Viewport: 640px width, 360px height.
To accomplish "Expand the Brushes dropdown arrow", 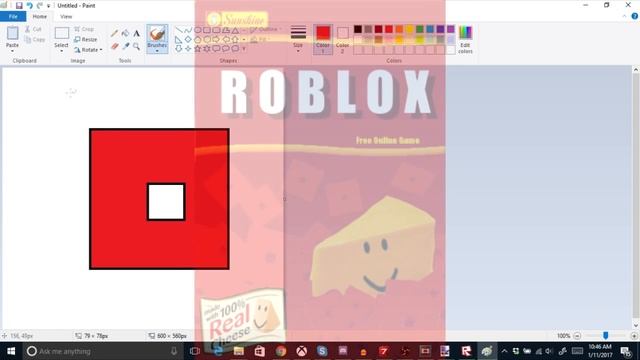I will (157, 51).
